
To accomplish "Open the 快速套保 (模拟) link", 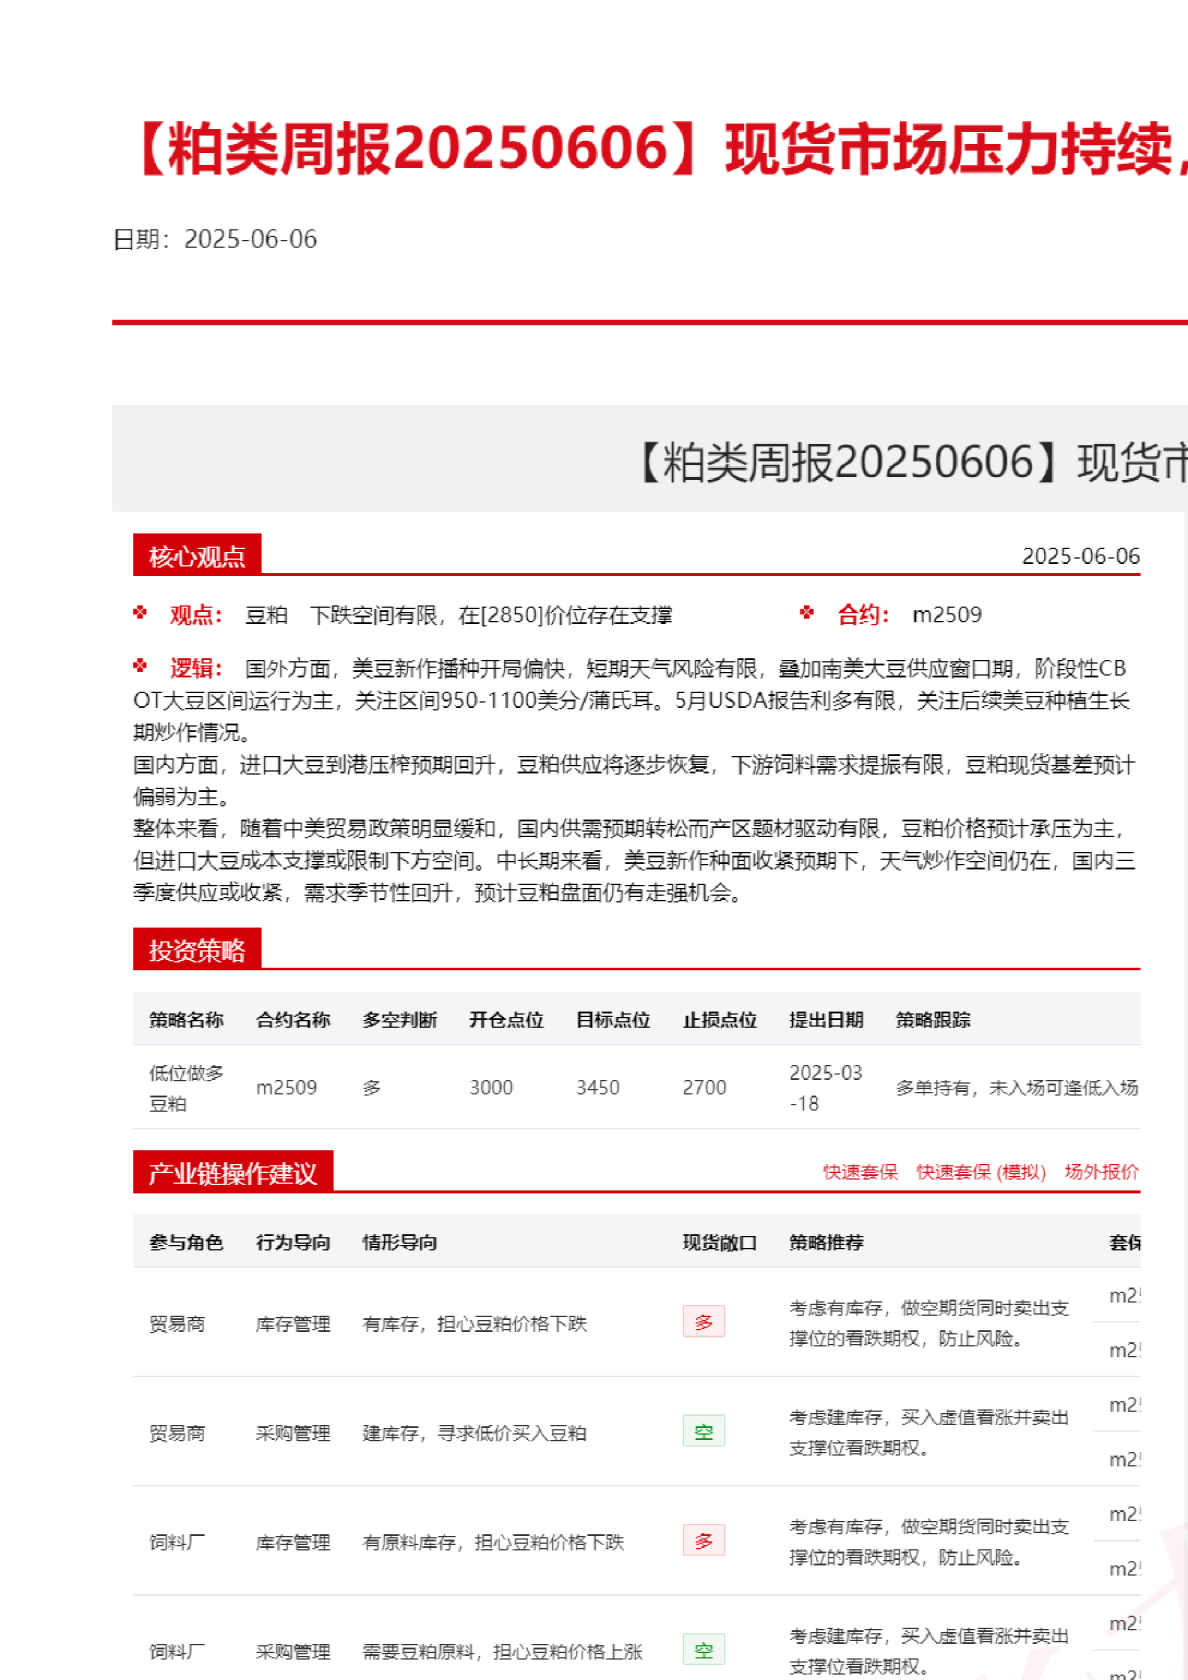I will [980, 1172].
